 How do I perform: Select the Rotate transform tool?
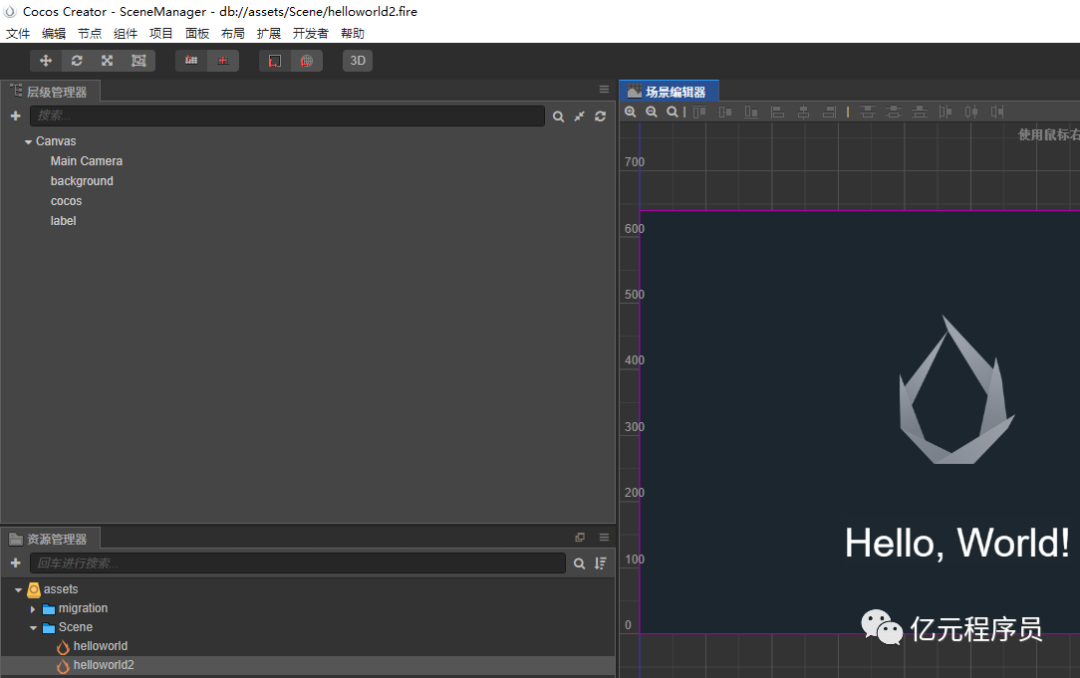76,61
